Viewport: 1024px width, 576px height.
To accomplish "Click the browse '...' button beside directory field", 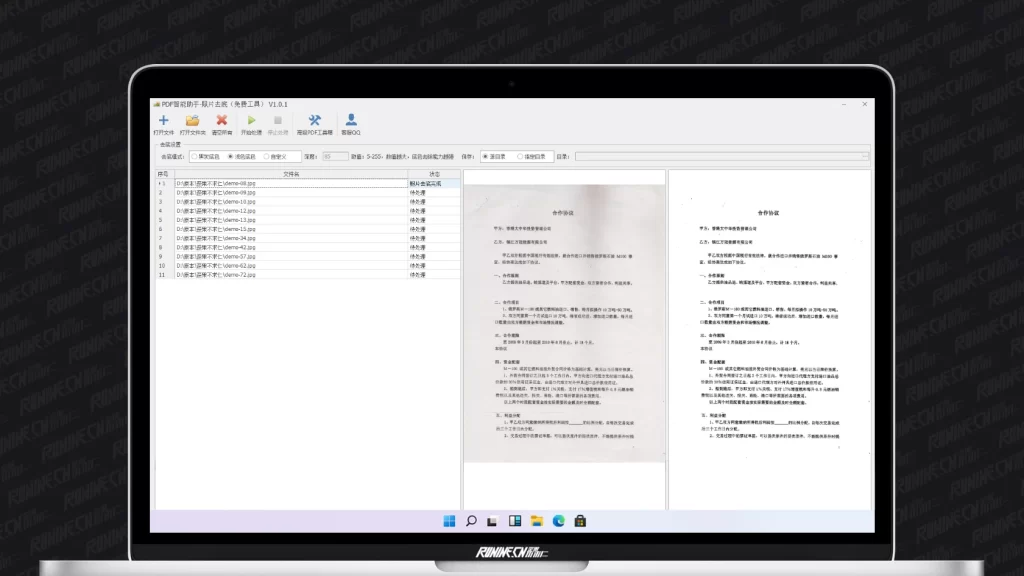I will point(865,156).
